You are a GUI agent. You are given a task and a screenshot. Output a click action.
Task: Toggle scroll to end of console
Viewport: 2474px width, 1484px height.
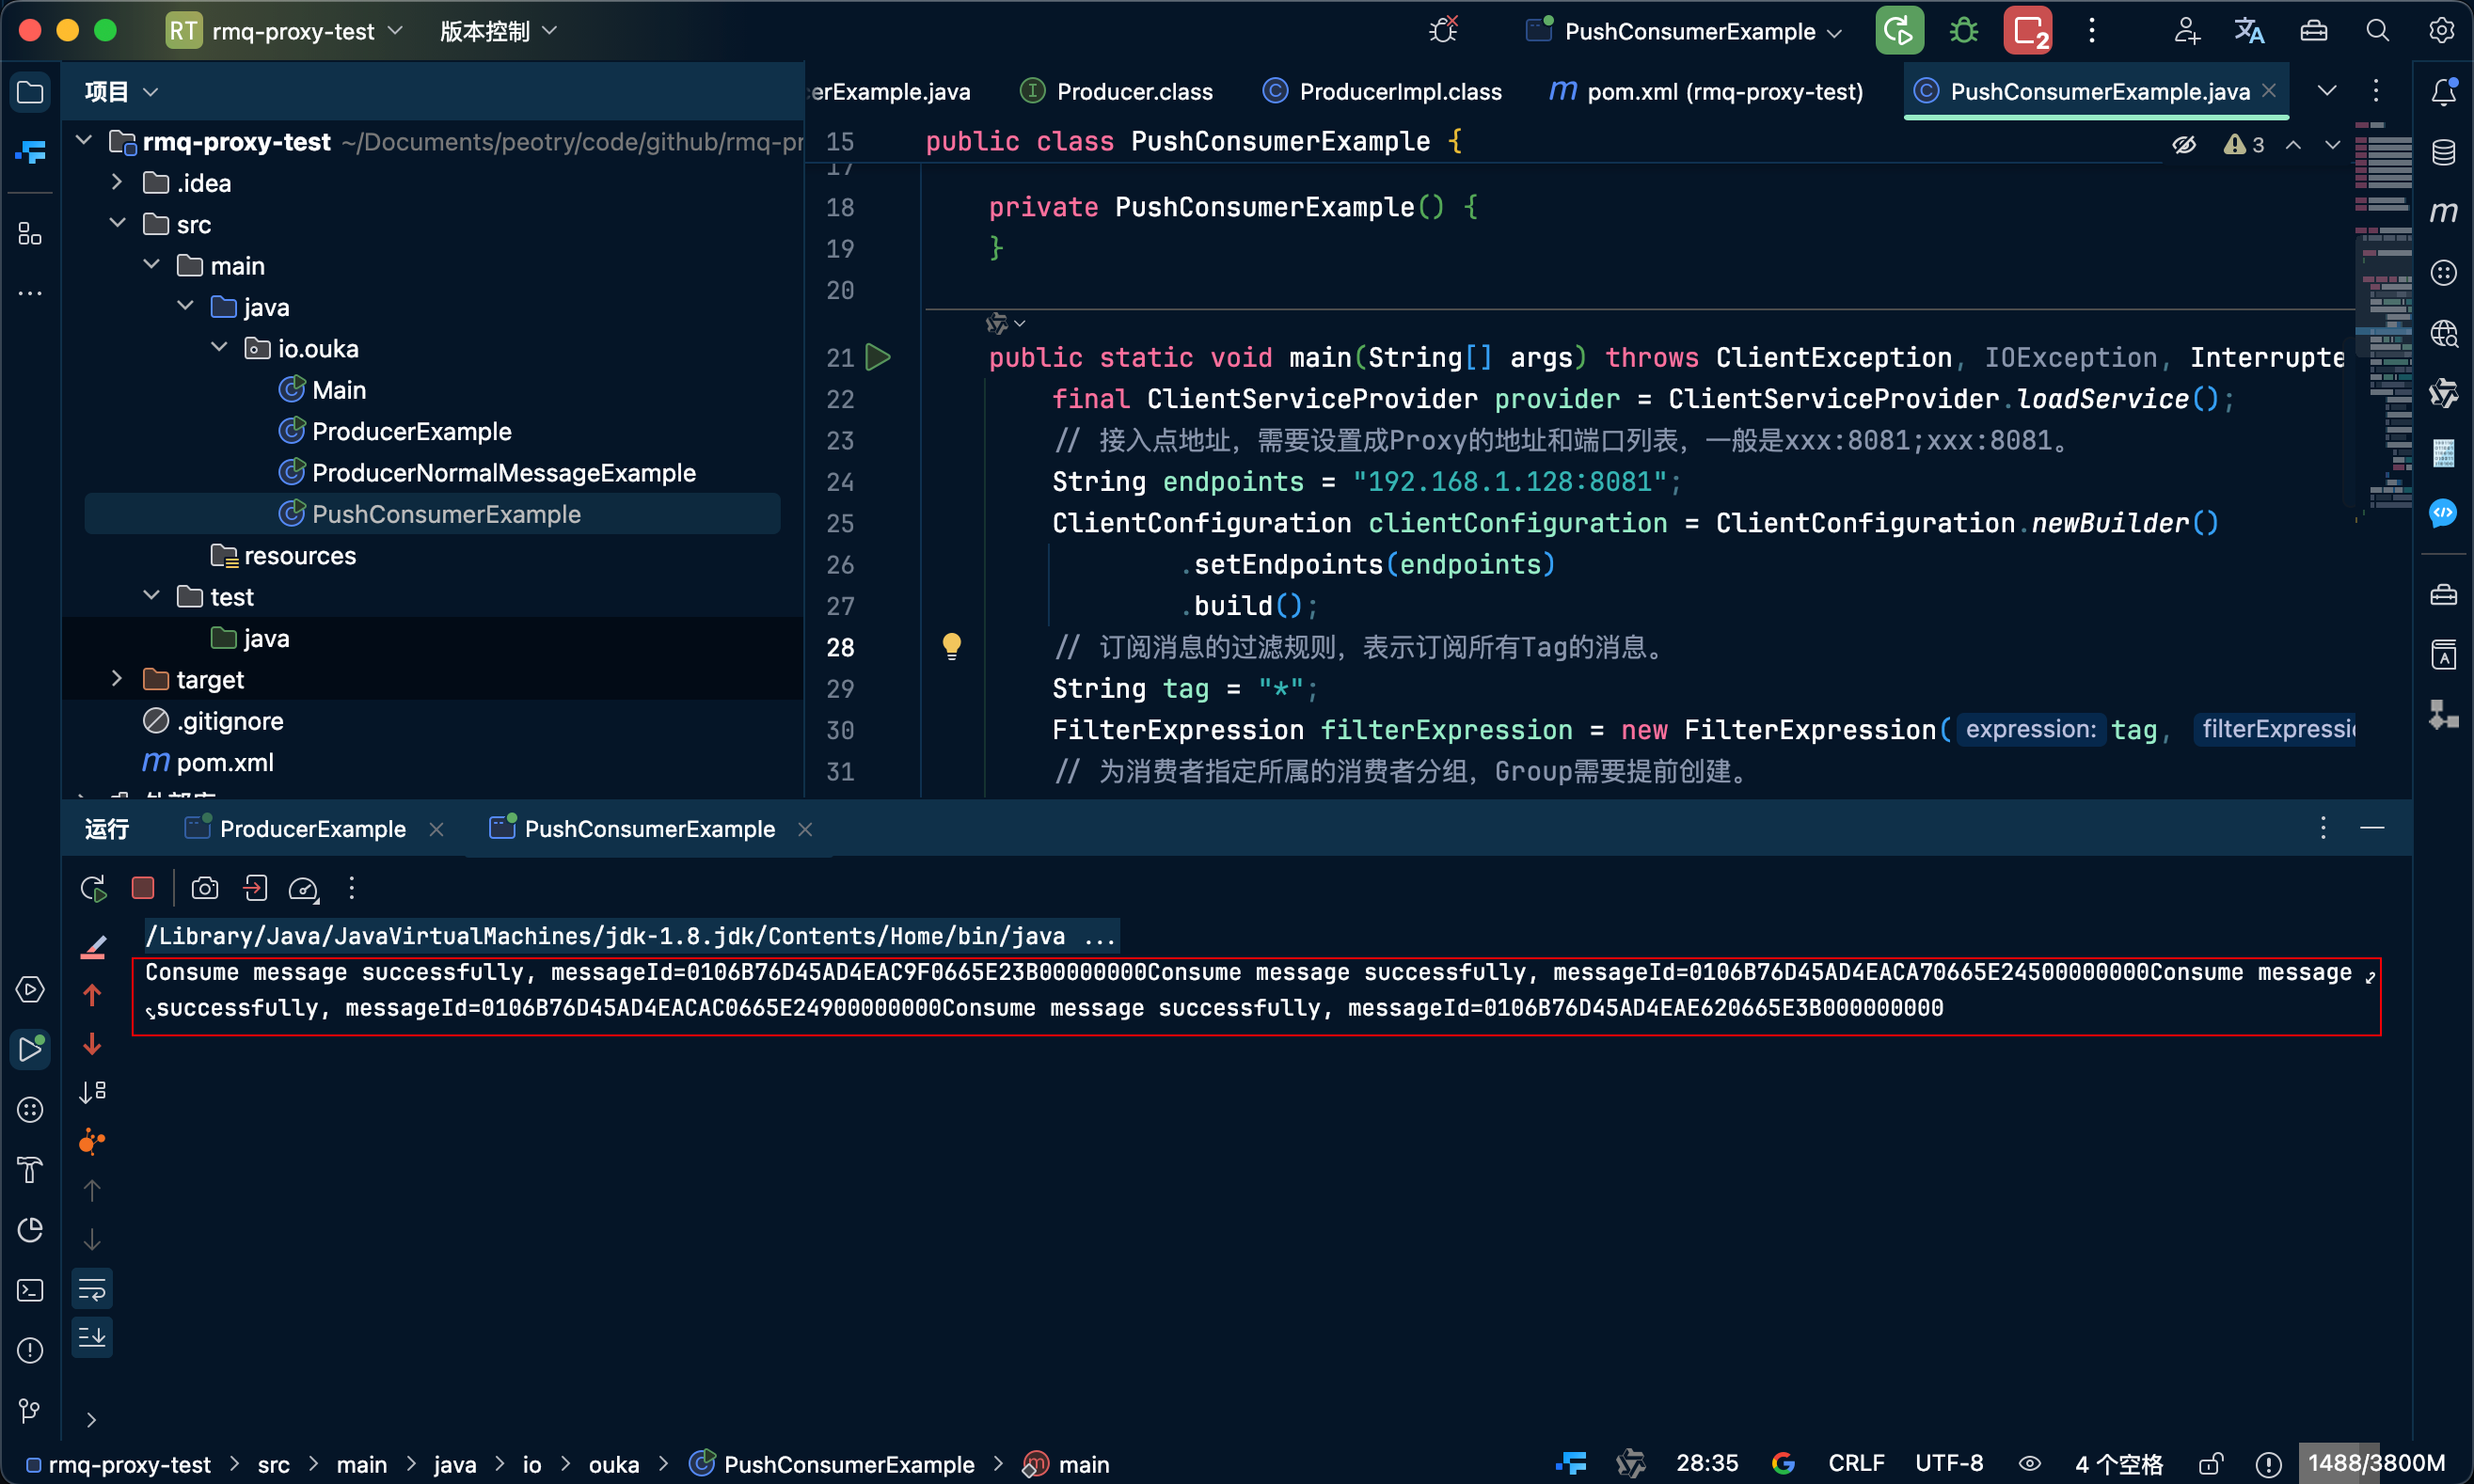tap(92, 1337)
